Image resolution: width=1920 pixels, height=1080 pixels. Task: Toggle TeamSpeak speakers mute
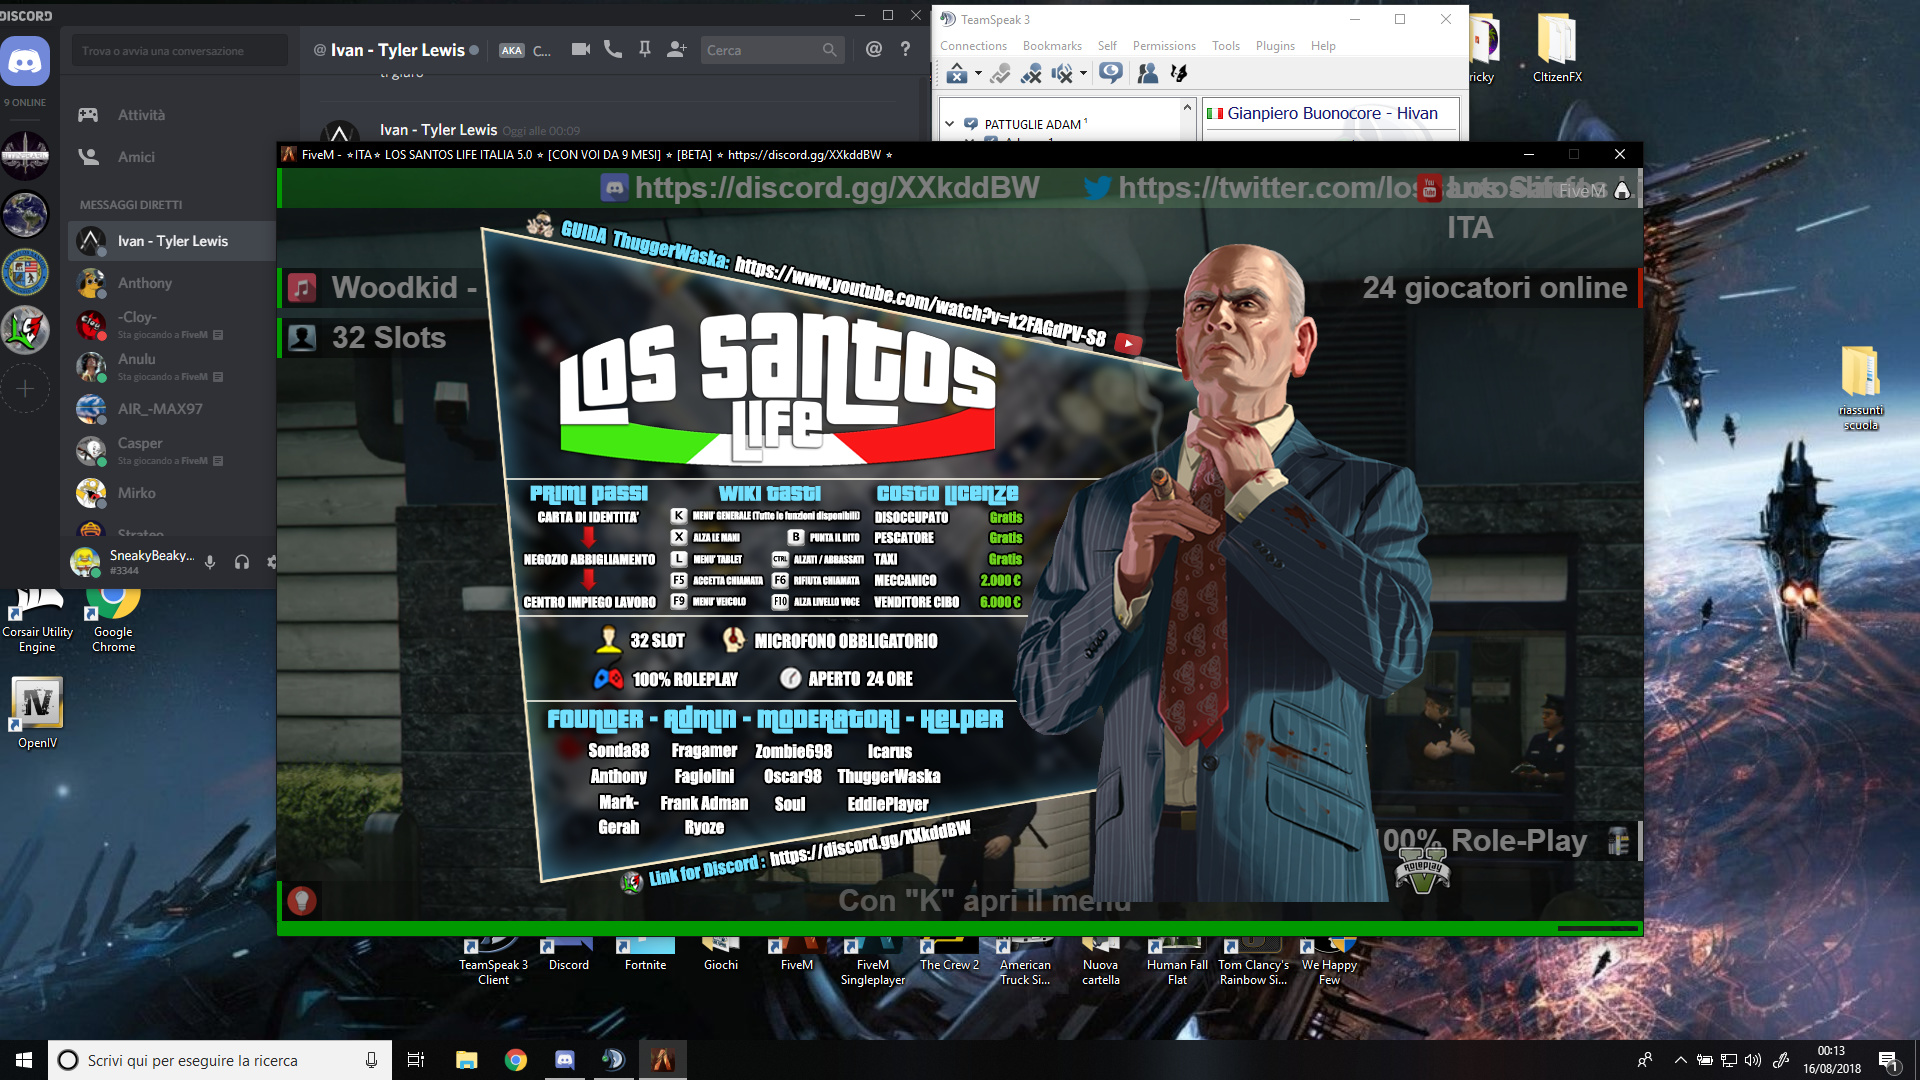coord(1062,73)
